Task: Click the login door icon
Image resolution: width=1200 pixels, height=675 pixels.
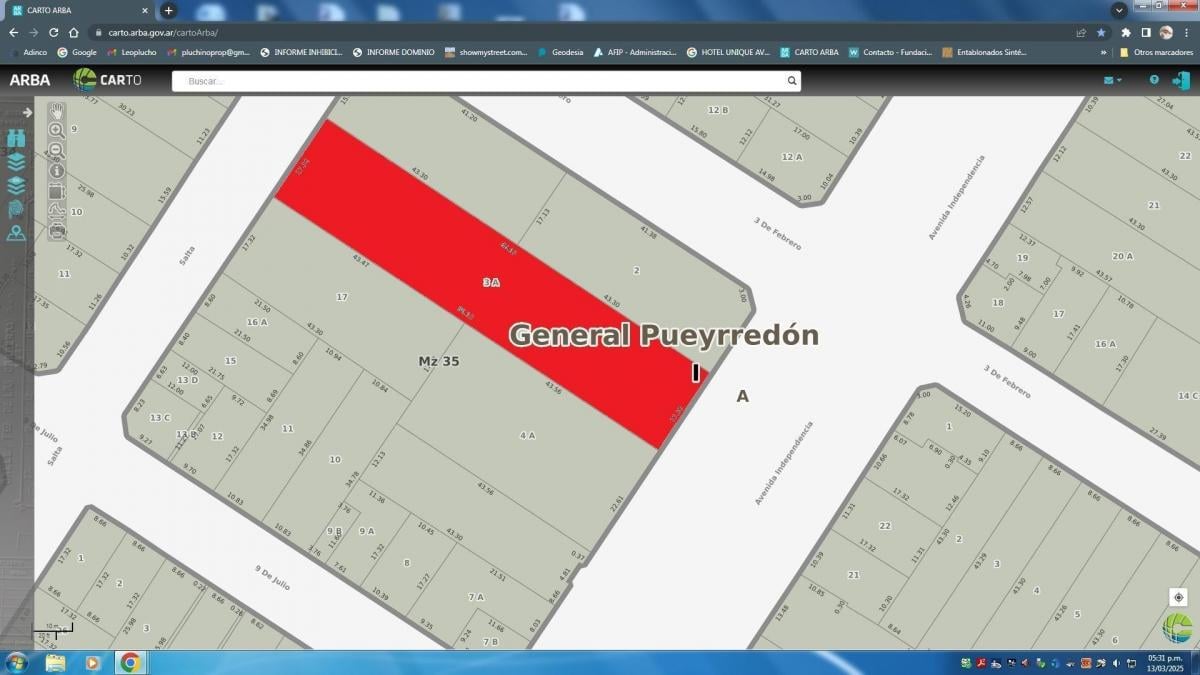Action: (1181, 80)
